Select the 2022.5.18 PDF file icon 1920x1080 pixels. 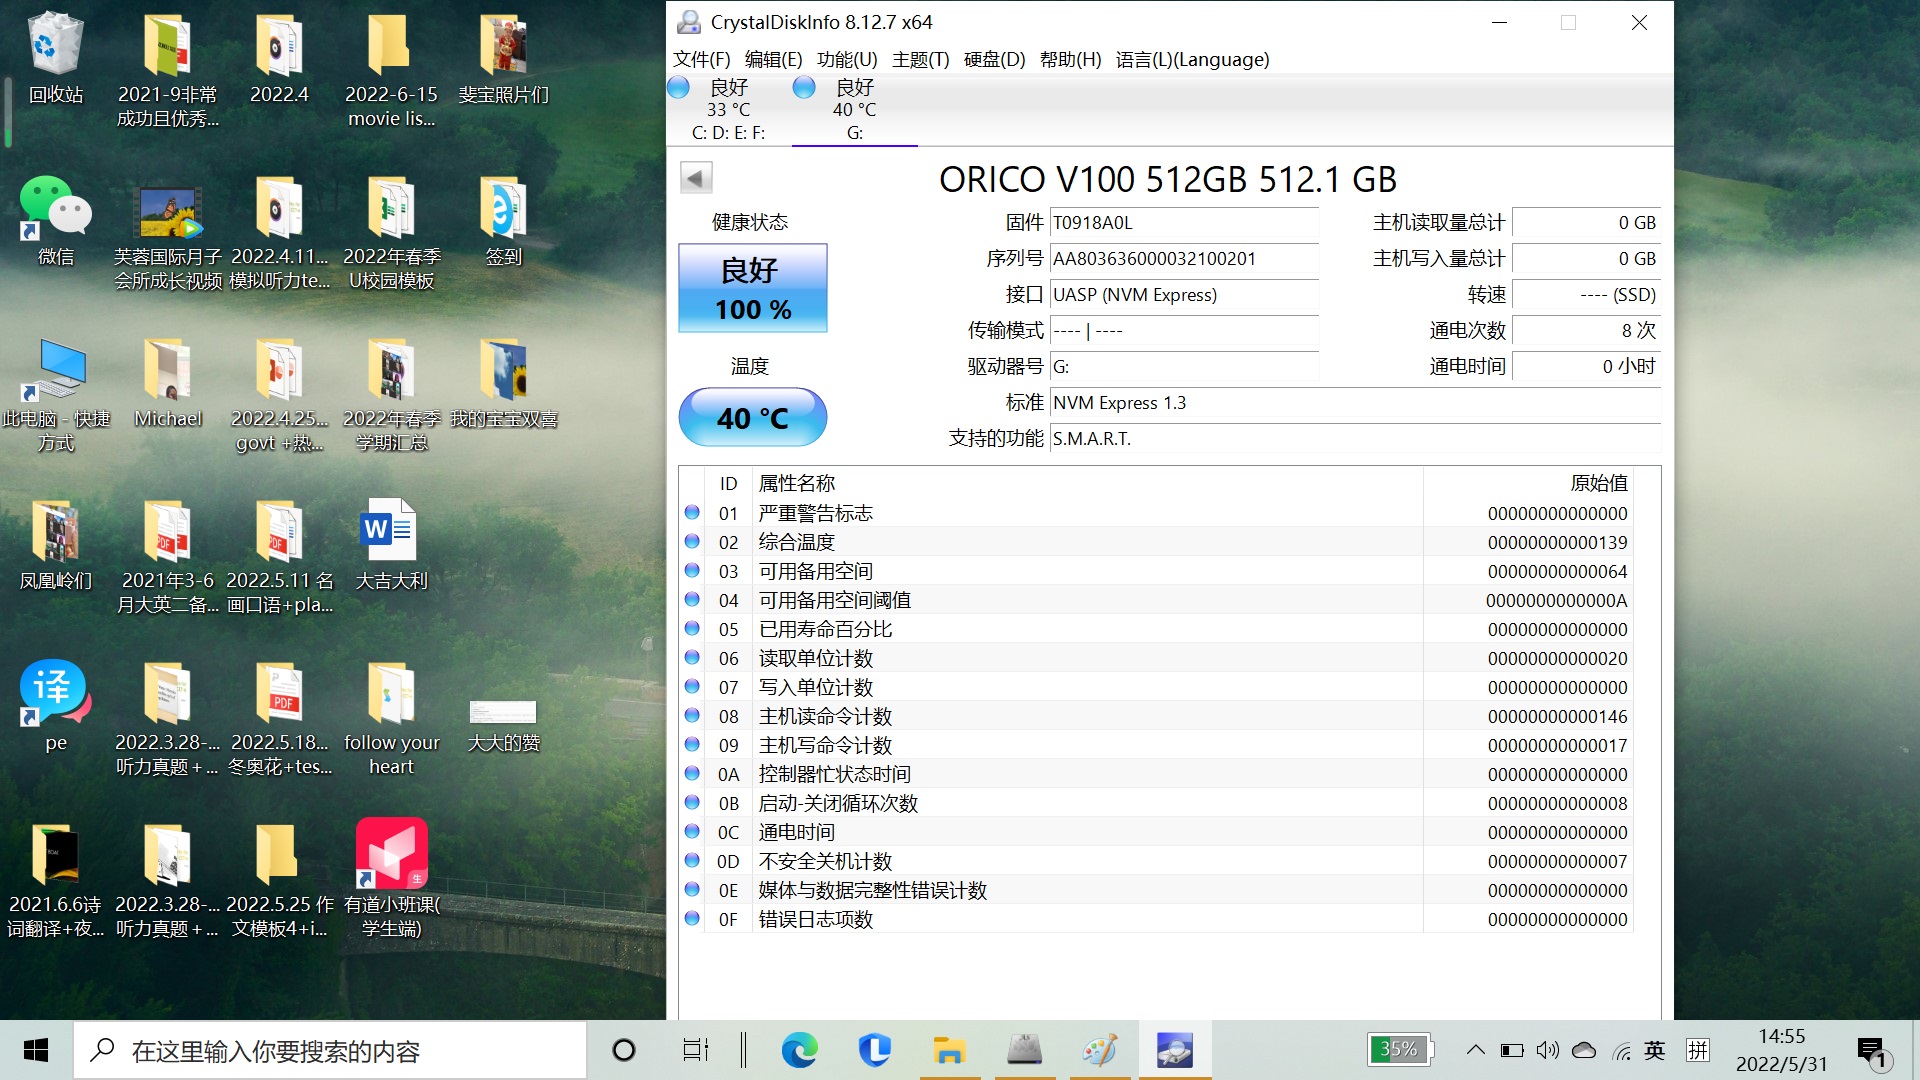point(279,718)
